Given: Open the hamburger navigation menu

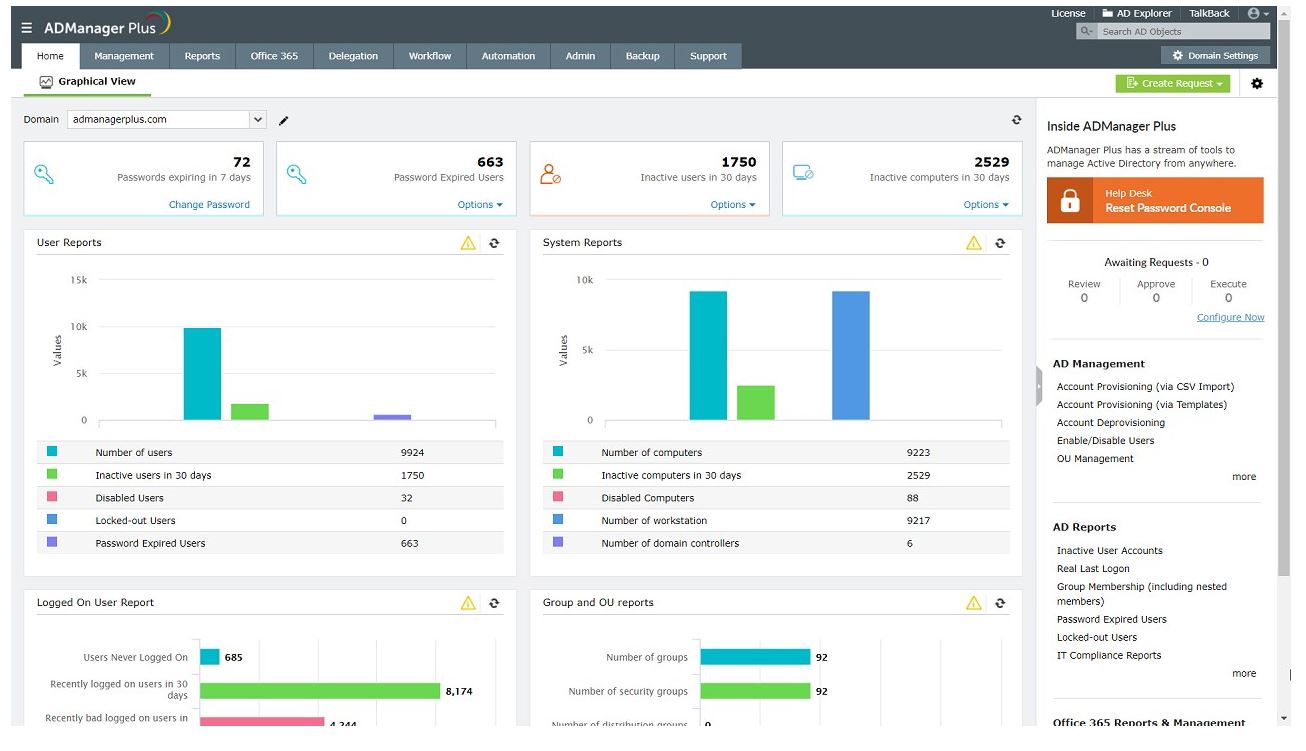Looking at the screenshot, I should point(27,28).
